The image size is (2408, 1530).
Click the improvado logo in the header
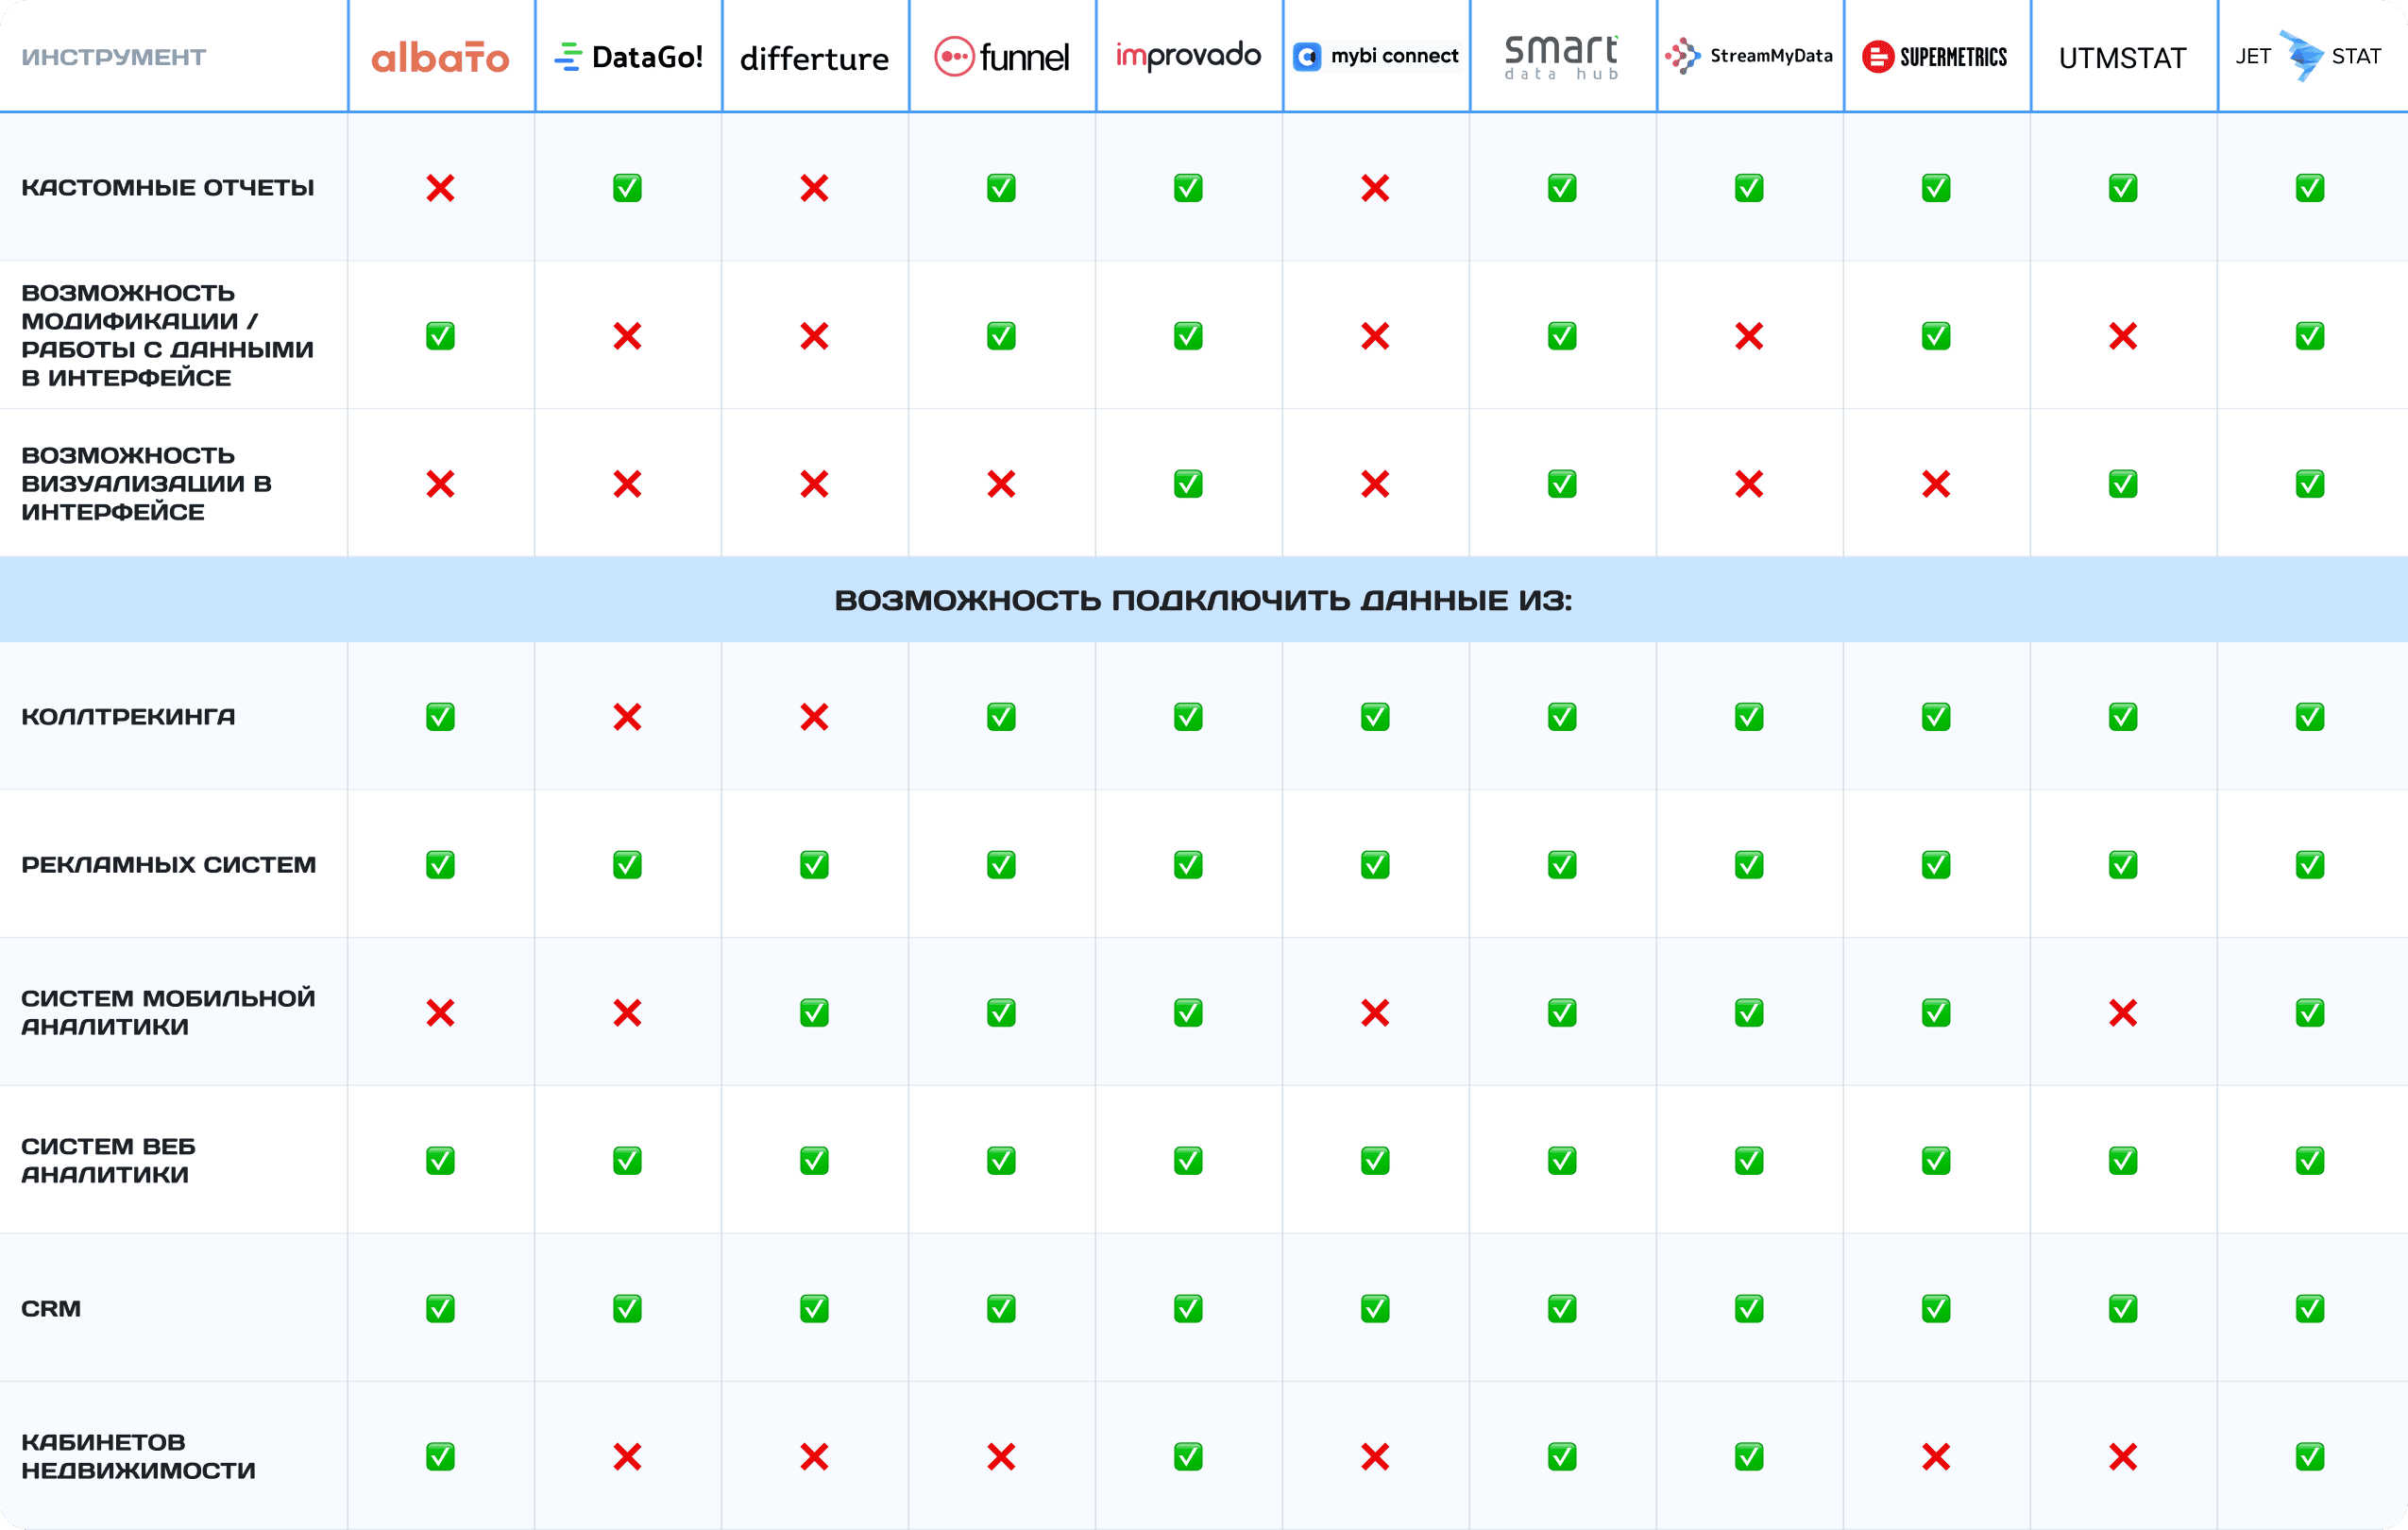(1188, 56)
